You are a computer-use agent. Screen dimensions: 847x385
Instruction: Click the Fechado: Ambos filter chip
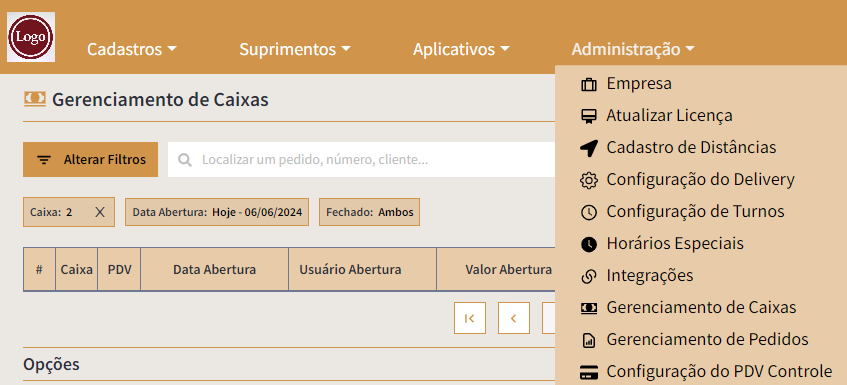369,212
